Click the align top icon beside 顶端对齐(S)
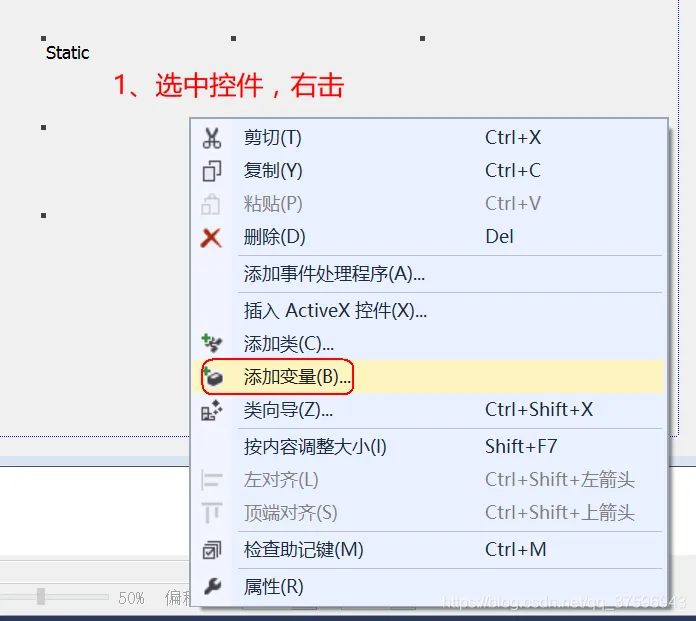Screen dimensions: 696x621 [x=212, y=513]
